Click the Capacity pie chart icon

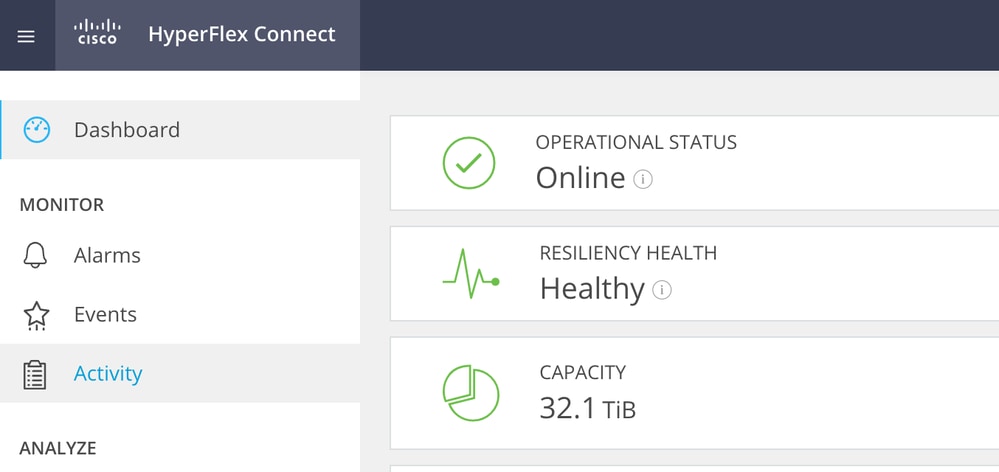coord(470,393)
